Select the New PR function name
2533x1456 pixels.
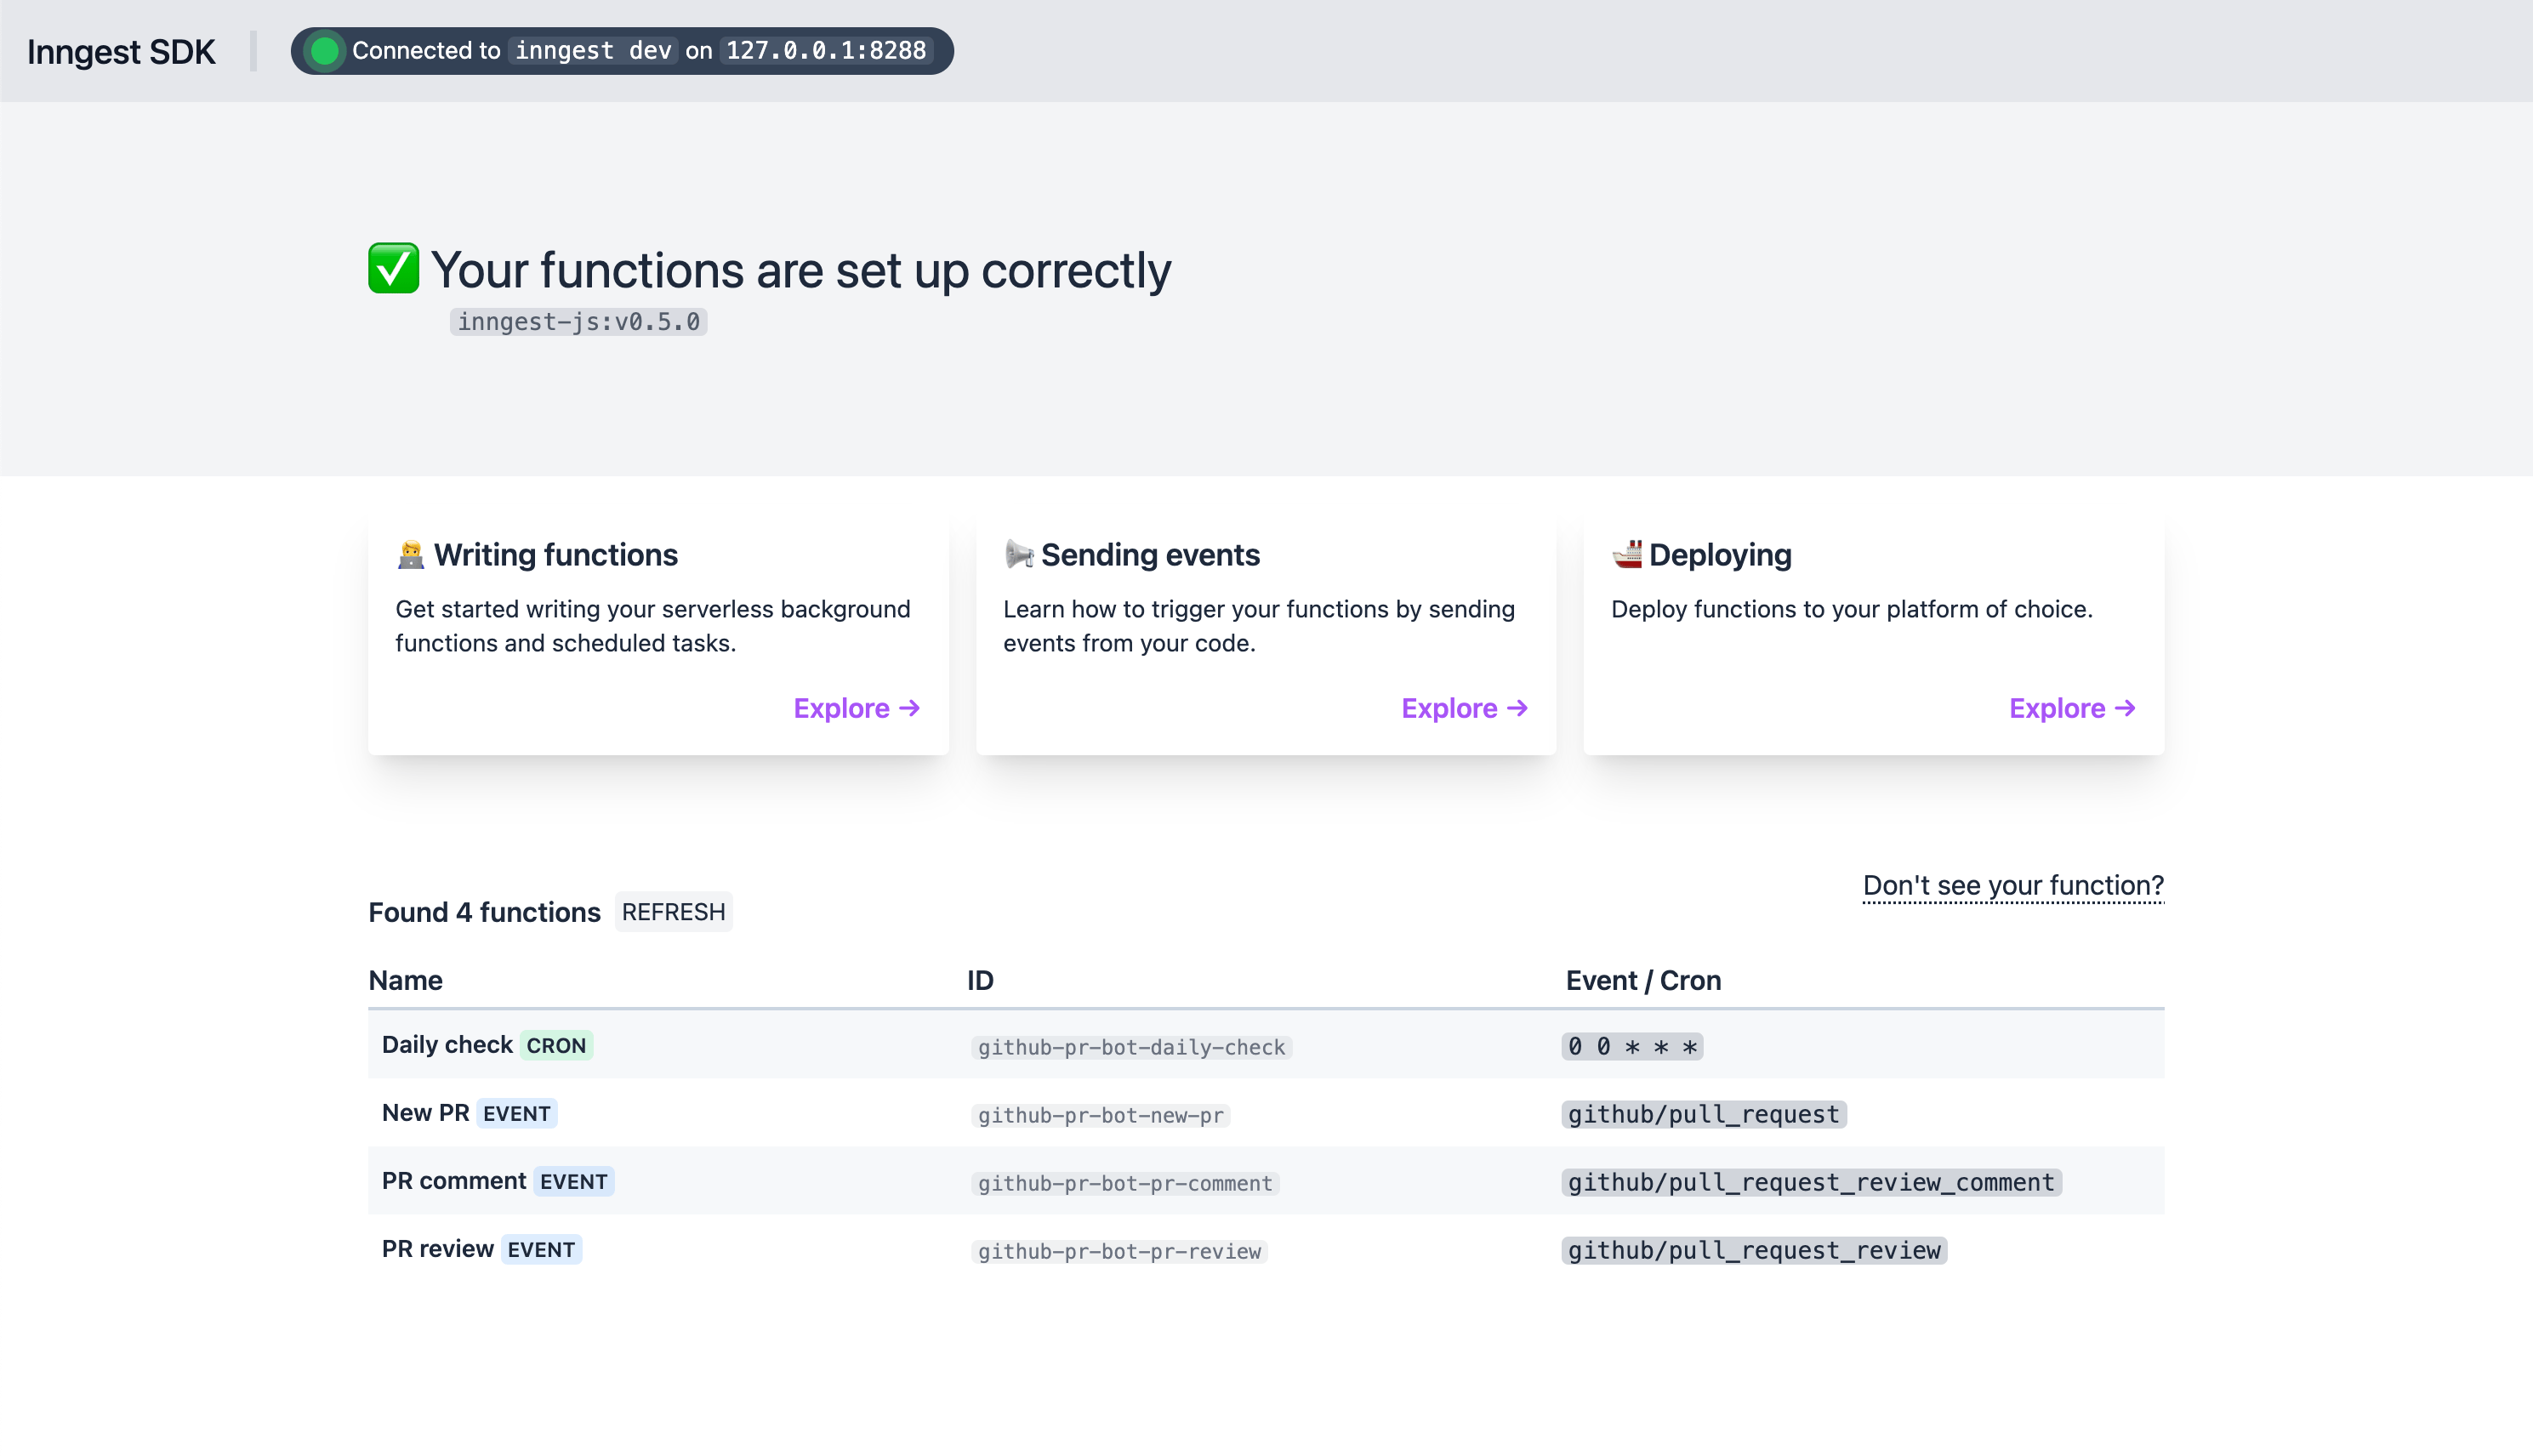click(x=425, y=1113)
